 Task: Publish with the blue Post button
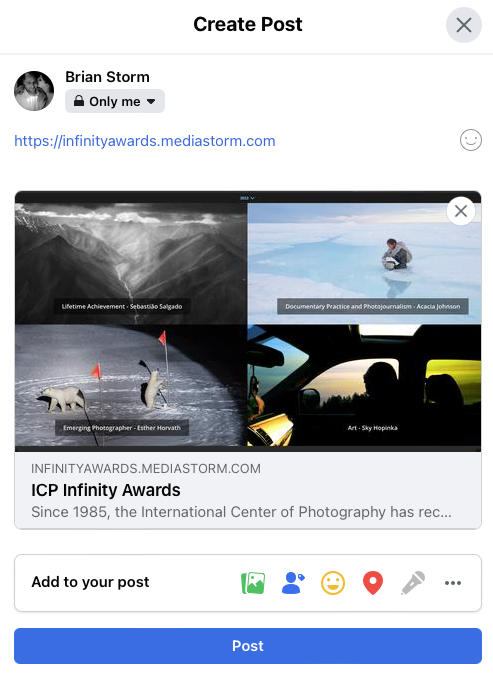click(248, 646)
